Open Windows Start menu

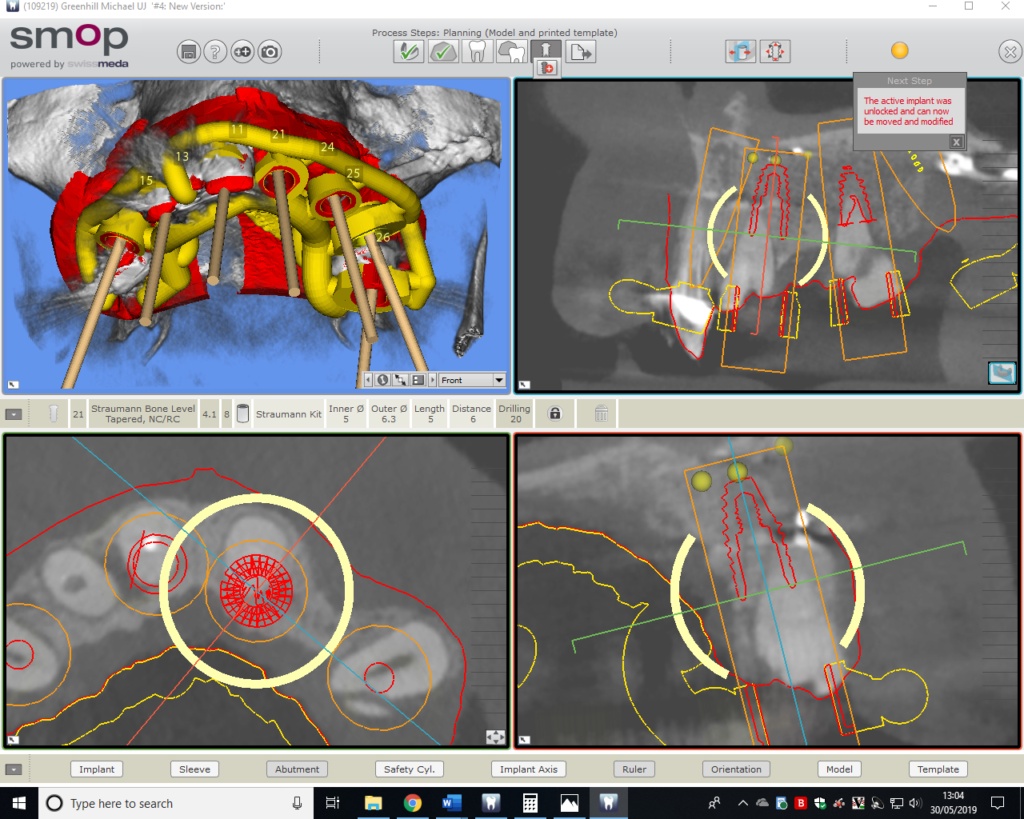[x=19, y=803]
